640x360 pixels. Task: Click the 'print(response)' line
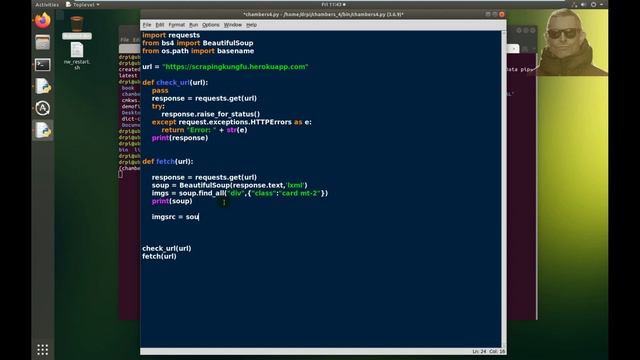(x=180, y=138)
